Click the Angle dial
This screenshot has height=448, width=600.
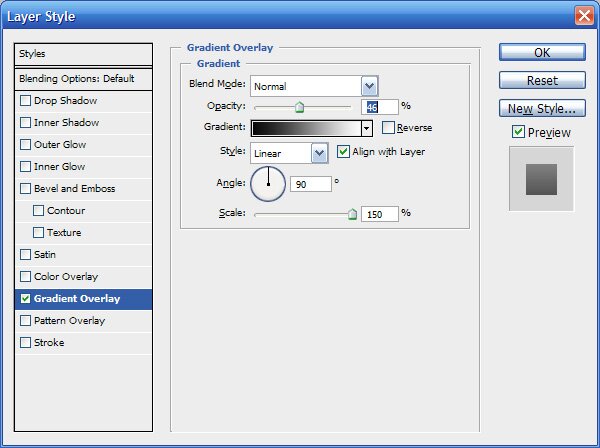click(268, 184)
